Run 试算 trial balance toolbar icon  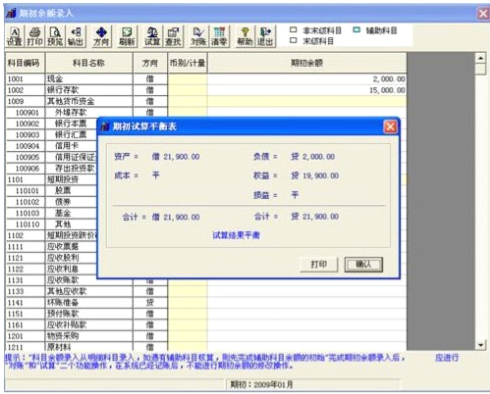click(152, 36)
